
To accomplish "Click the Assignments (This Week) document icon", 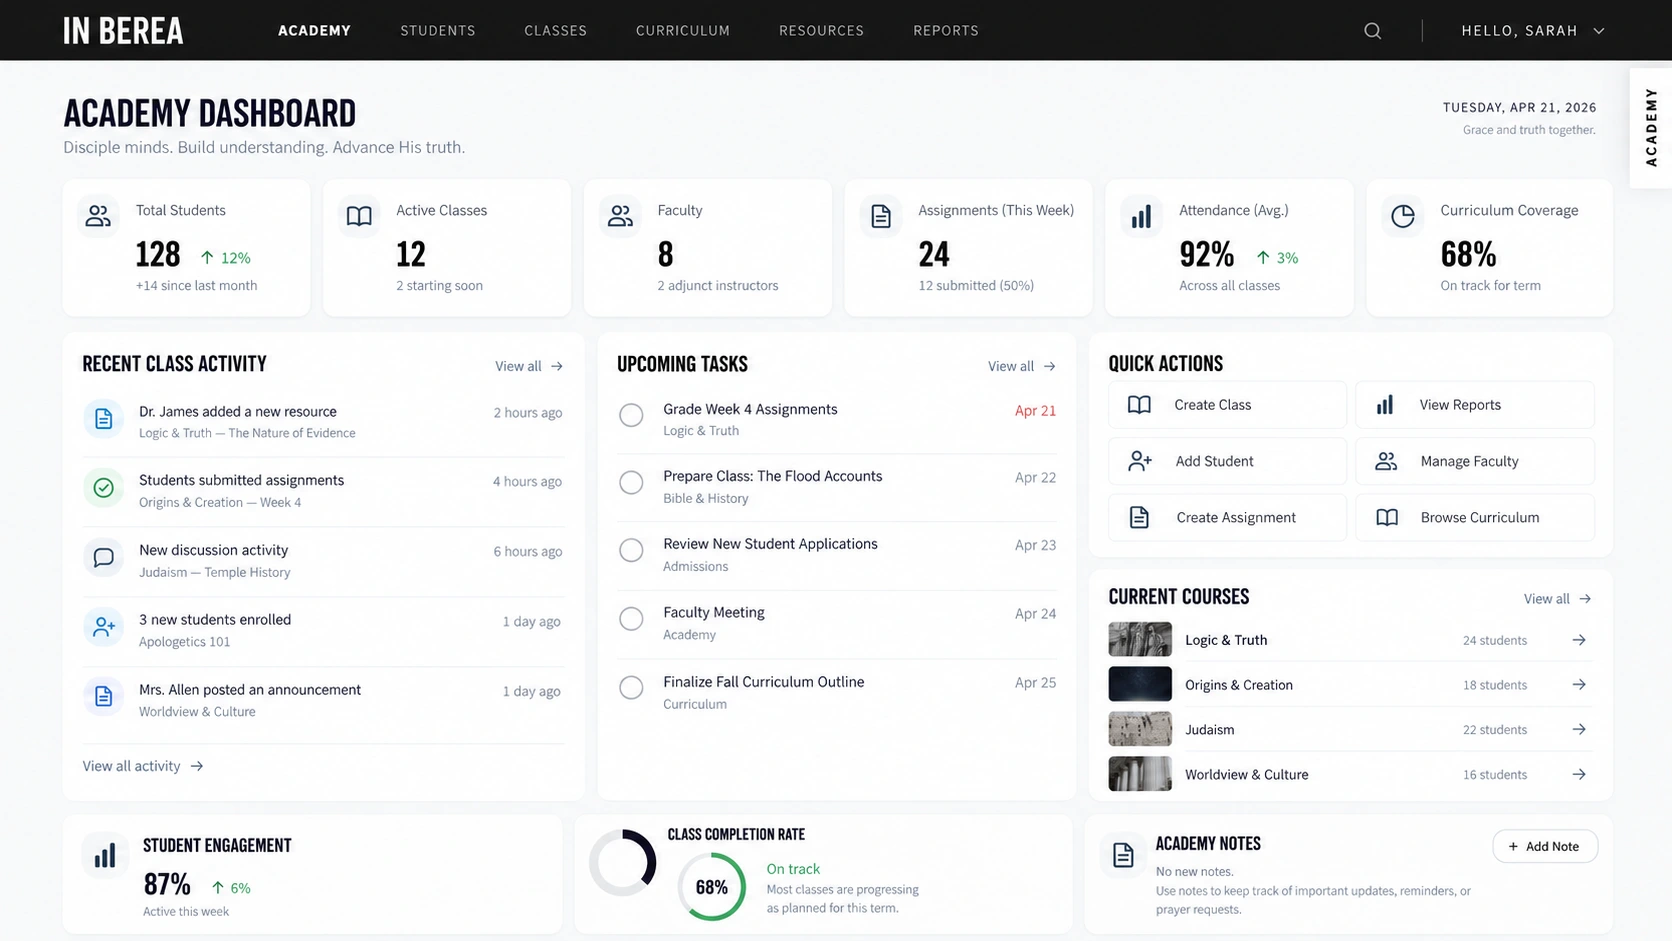I will tap(881, 216).
